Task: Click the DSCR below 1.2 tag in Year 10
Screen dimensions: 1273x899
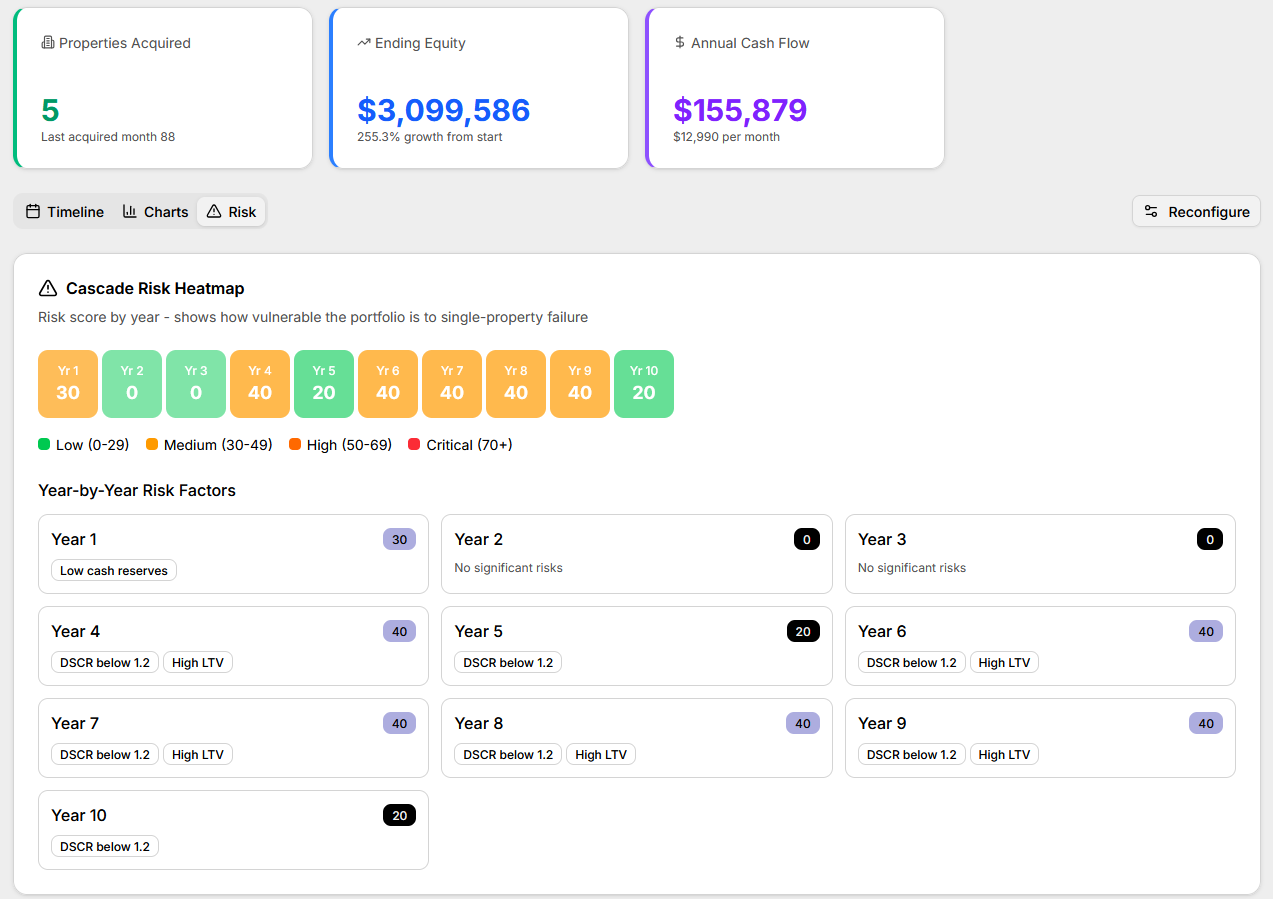Action: [x=105, y=847]
